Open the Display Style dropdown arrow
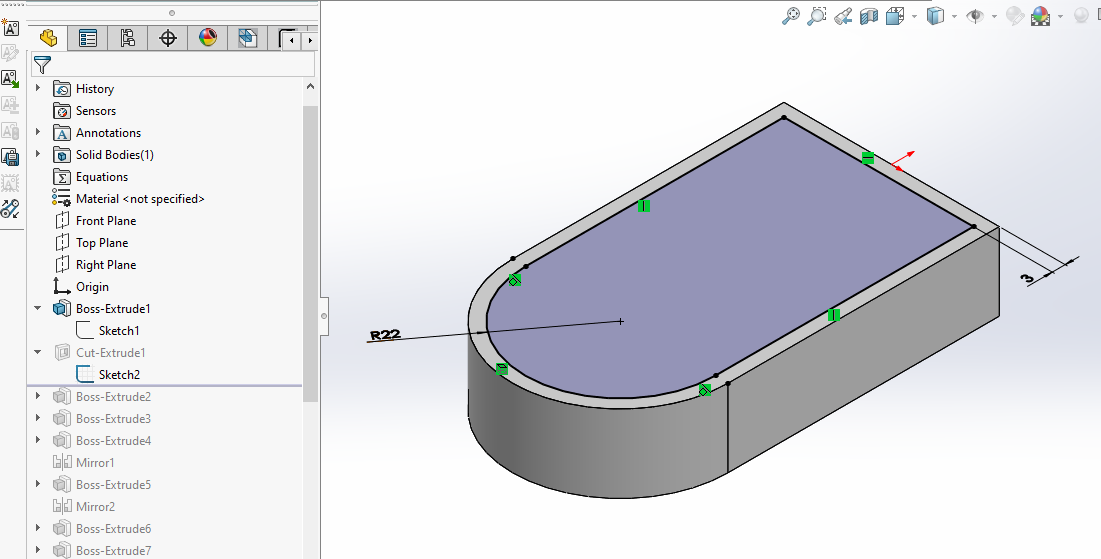The image size is (1101, 559). (955, 17)
